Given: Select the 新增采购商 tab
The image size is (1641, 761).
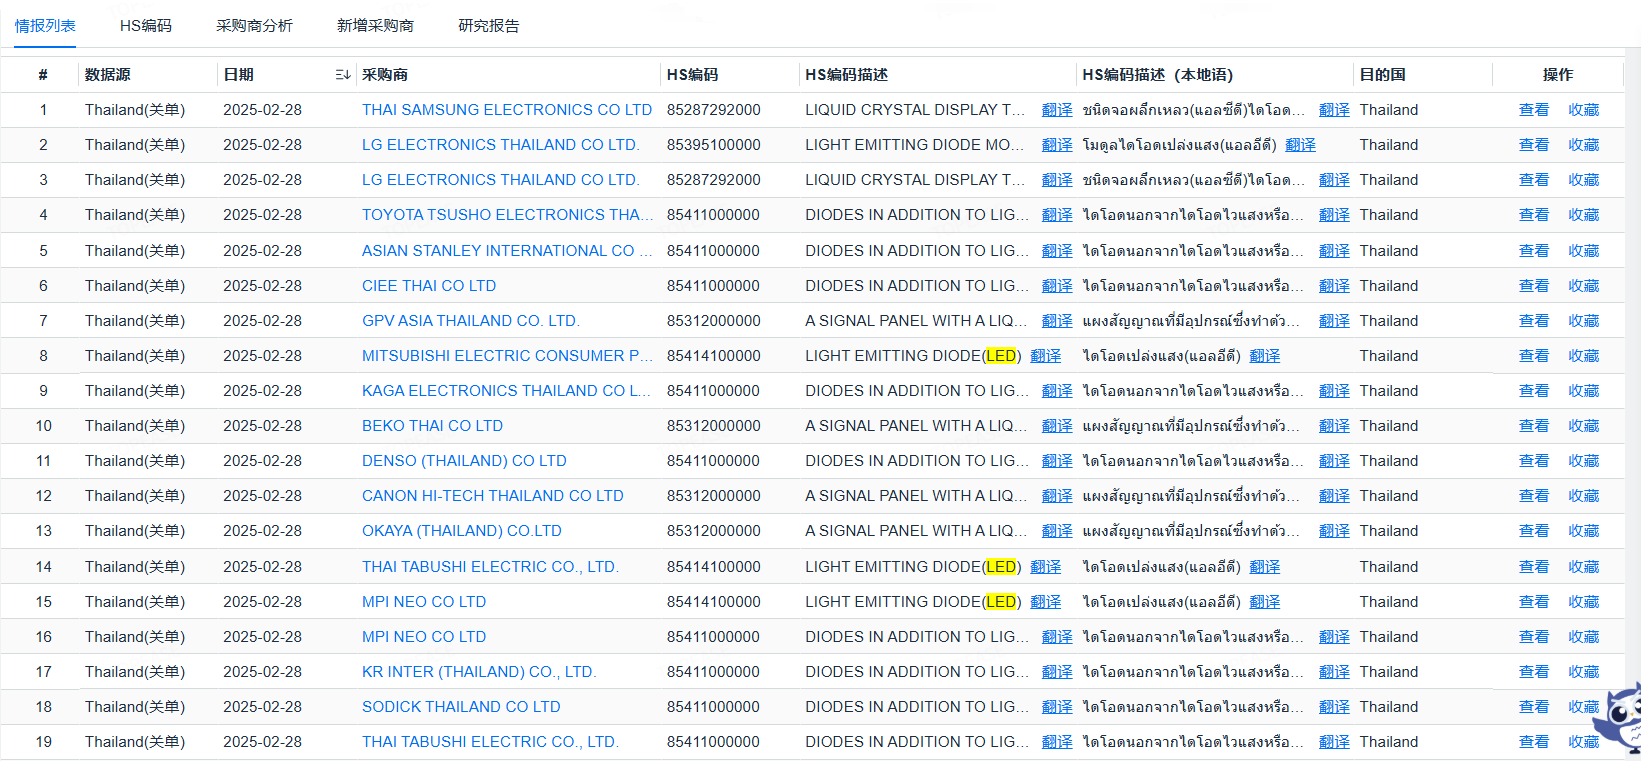Looking at the screenshot, I should (x=375, y=26).
